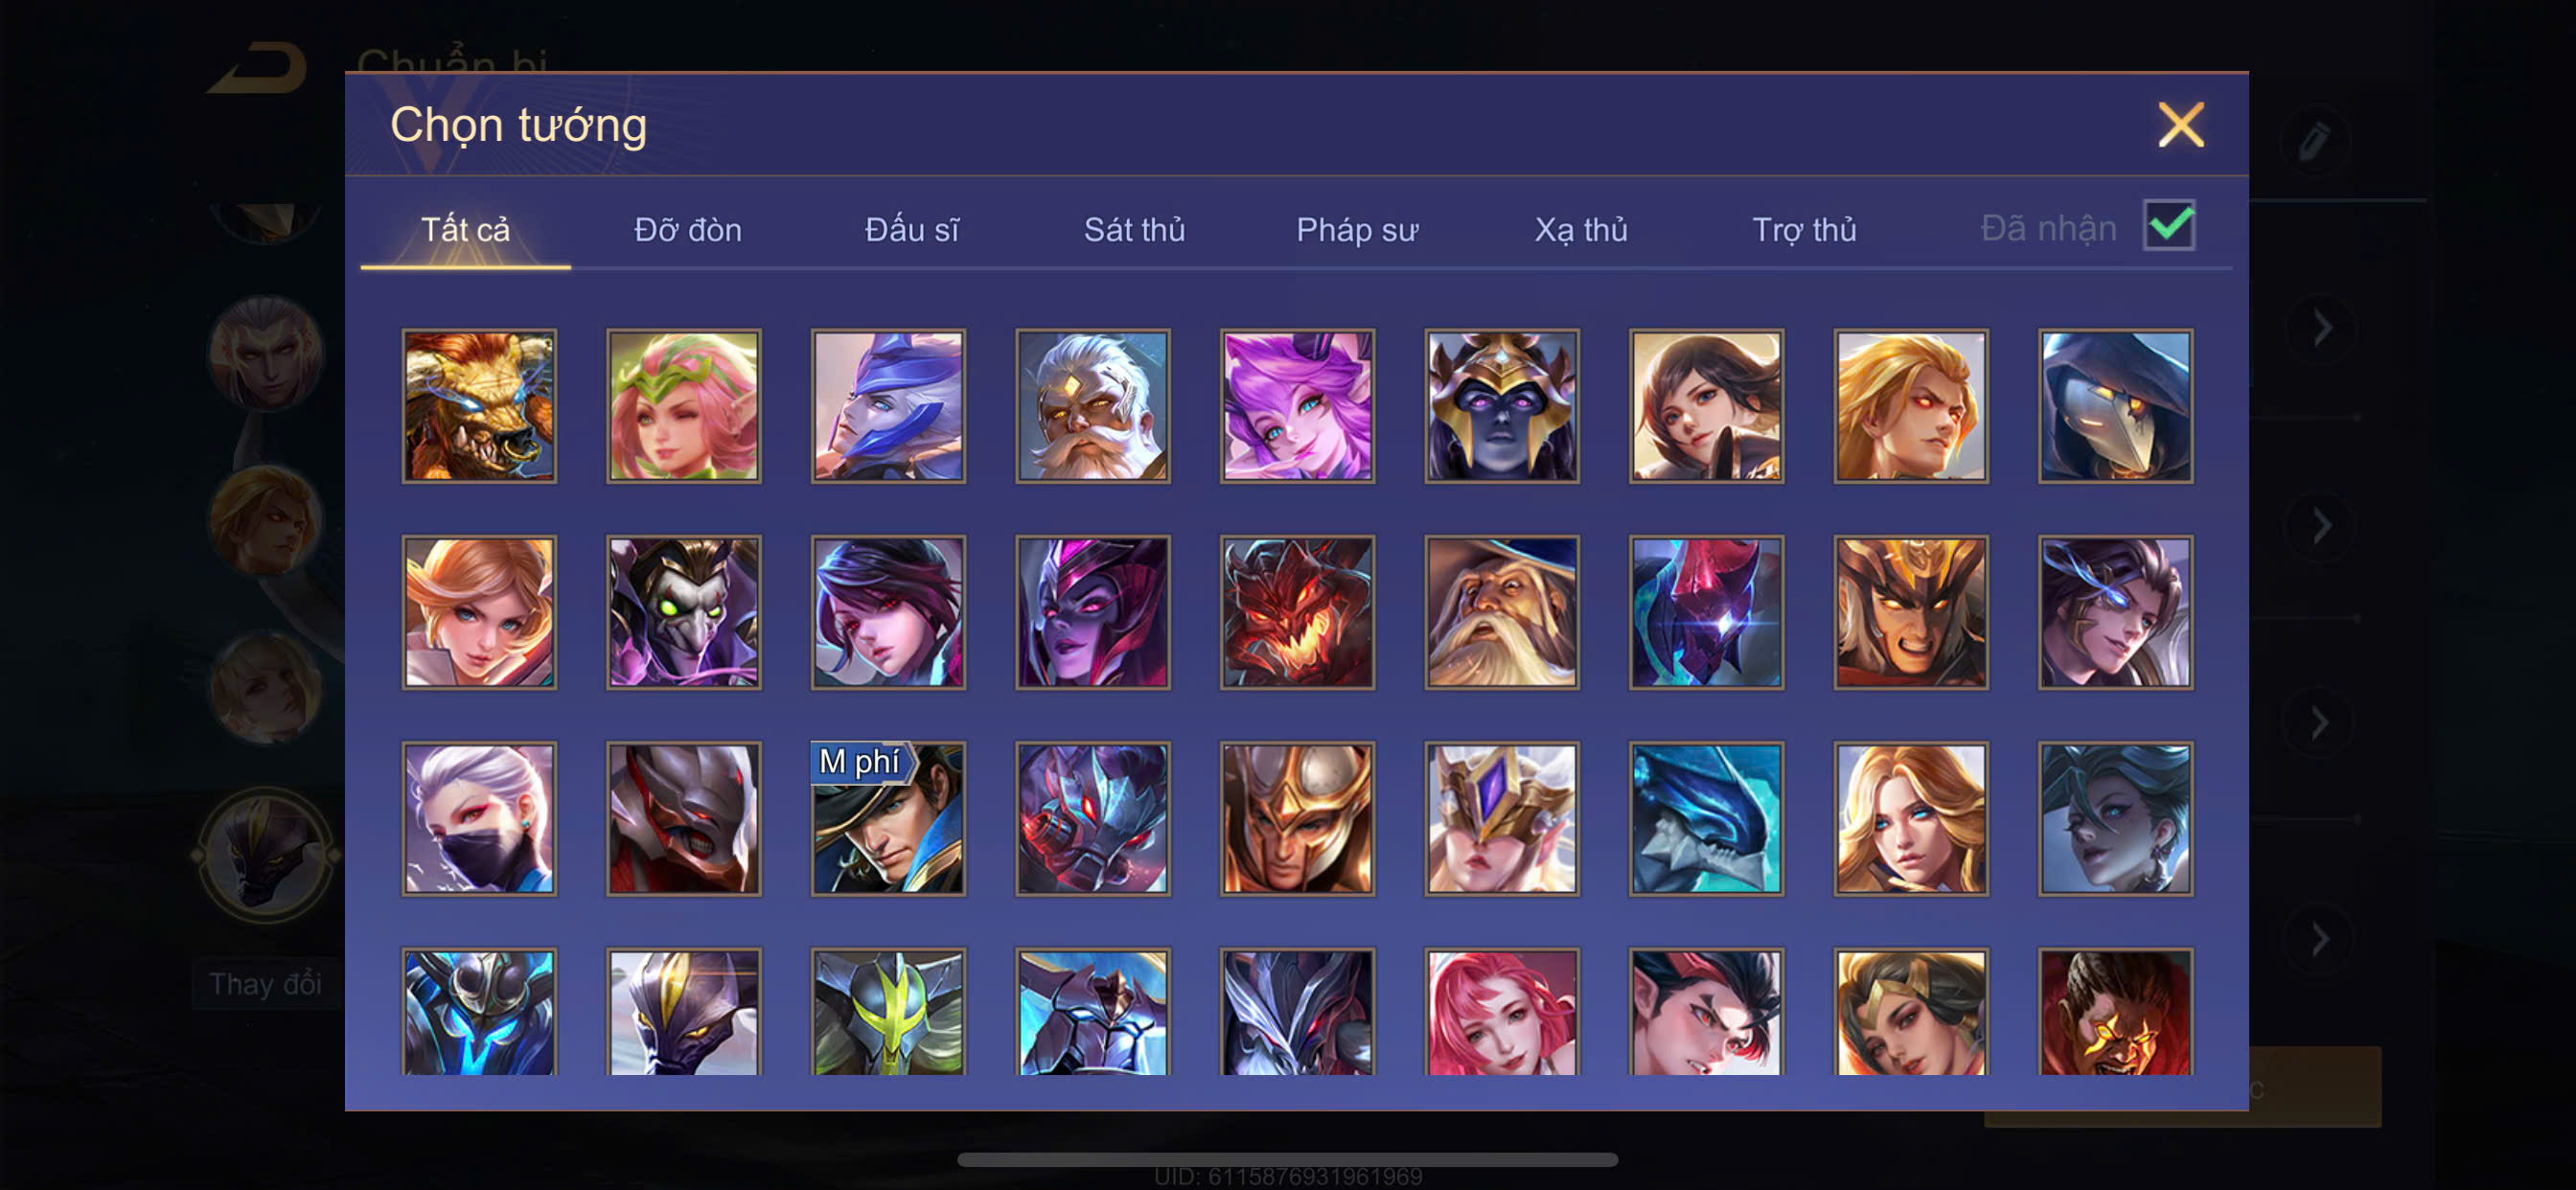Select the plague doctor masked hooded hero
The width and height of the screenshot is (2576, 1190).
(x=2116, y=406)
